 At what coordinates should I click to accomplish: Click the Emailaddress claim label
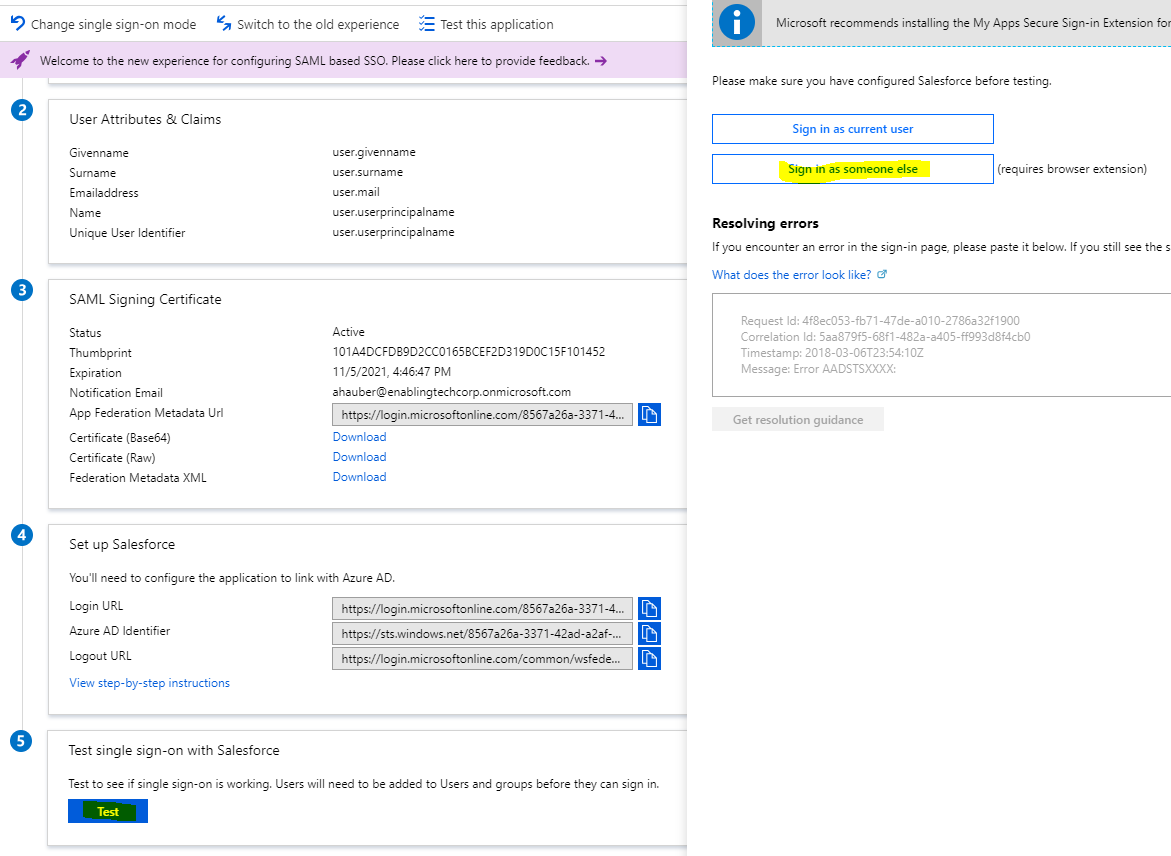pyautogui.click(x=104, y=193)
